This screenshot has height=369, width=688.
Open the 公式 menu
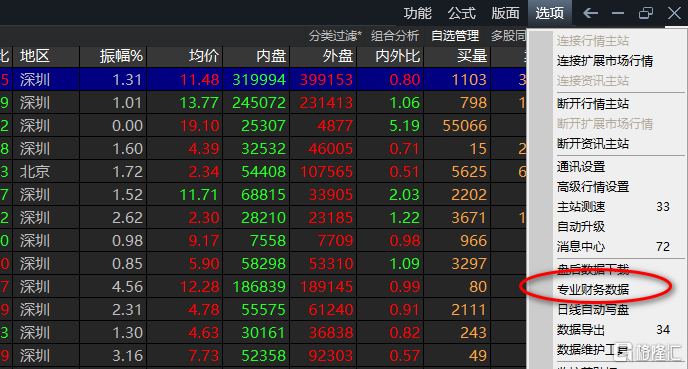[x=462, y=13]
